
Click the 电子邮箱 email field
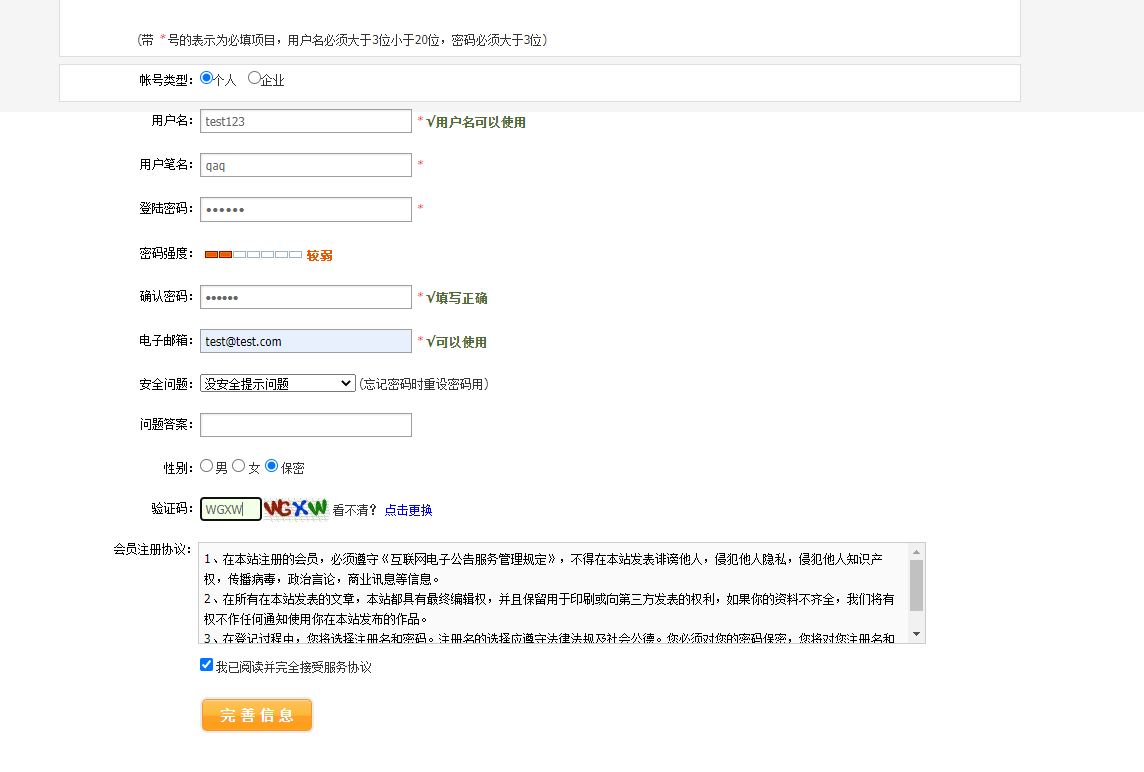coord(305,341)
